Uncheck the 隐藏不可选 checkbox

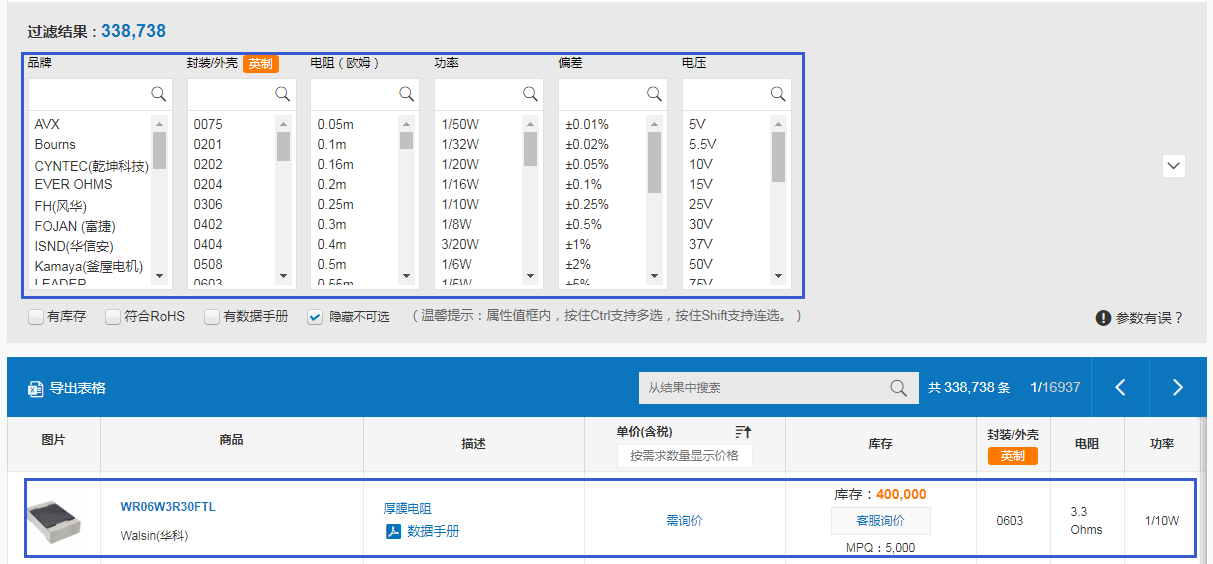pyautogui.click(x=315, y=317)
